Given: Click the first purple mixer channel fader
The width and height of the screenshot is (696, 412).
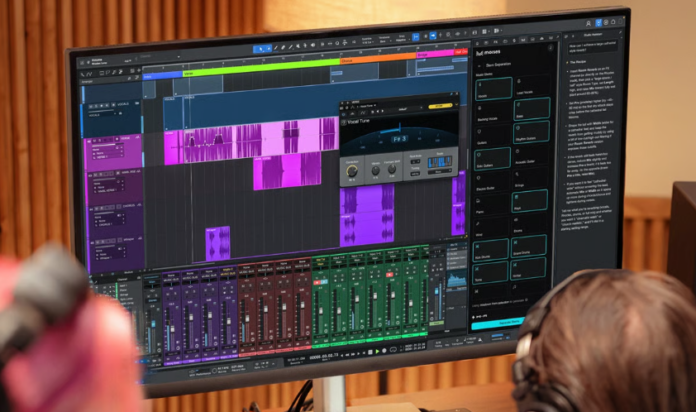Looking at the screenshot, I should 172,329.
